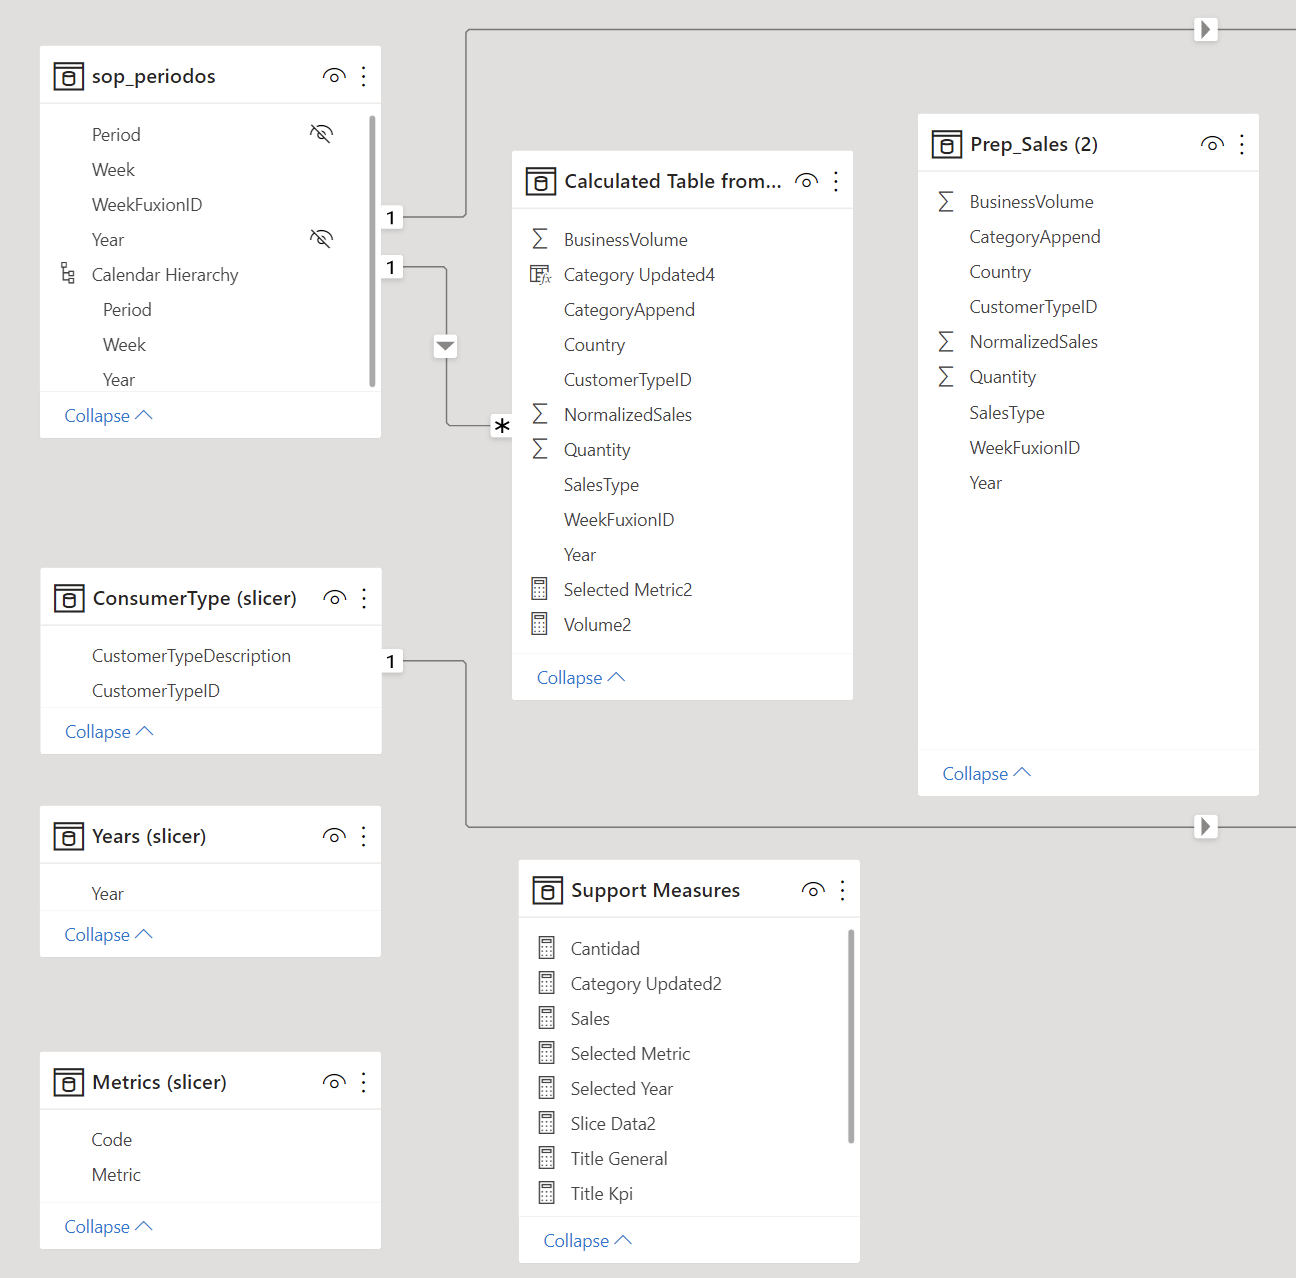Click sigma icon beside Quantity in Prep_Sales (2)
The image size is (1296, 1278).
pyautogui.click(x=946, y=376)
